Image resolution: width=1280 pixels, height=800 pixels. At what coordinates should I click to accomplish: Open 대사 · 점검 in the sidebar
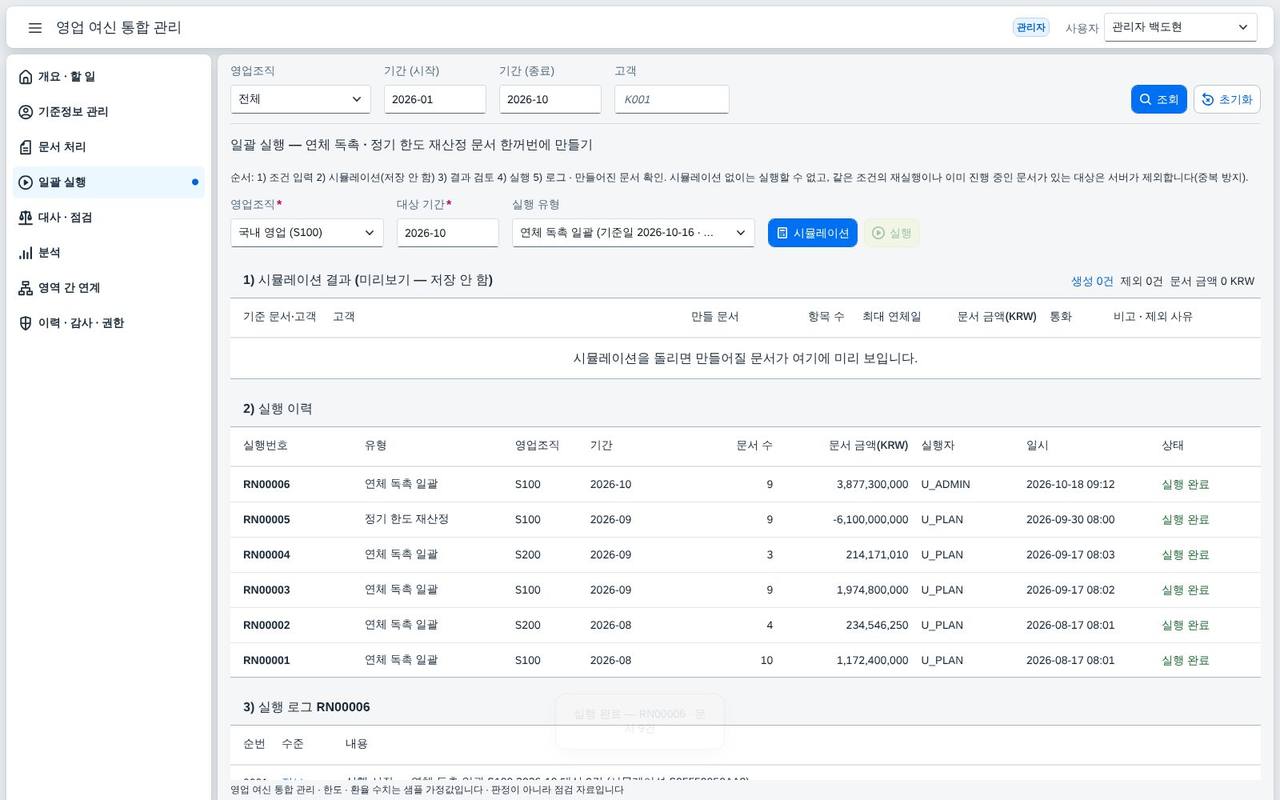109,217
